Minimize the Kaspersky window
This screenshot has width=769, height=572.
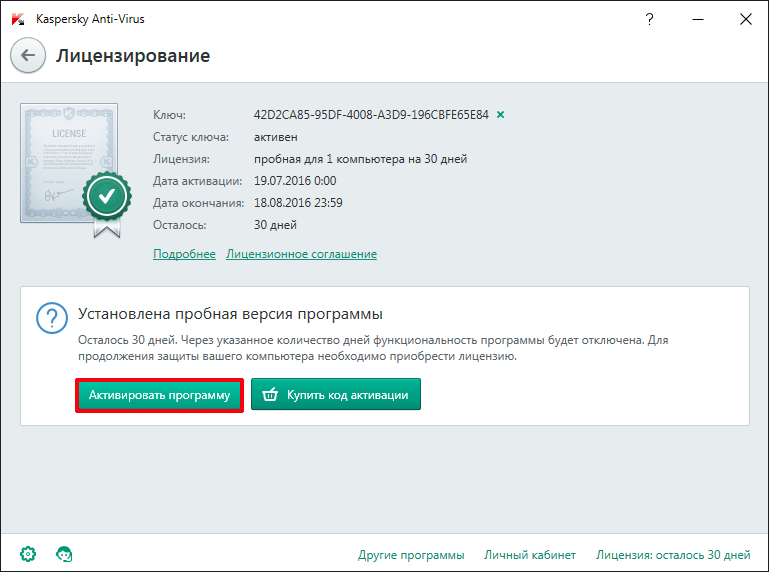(698, 19)
